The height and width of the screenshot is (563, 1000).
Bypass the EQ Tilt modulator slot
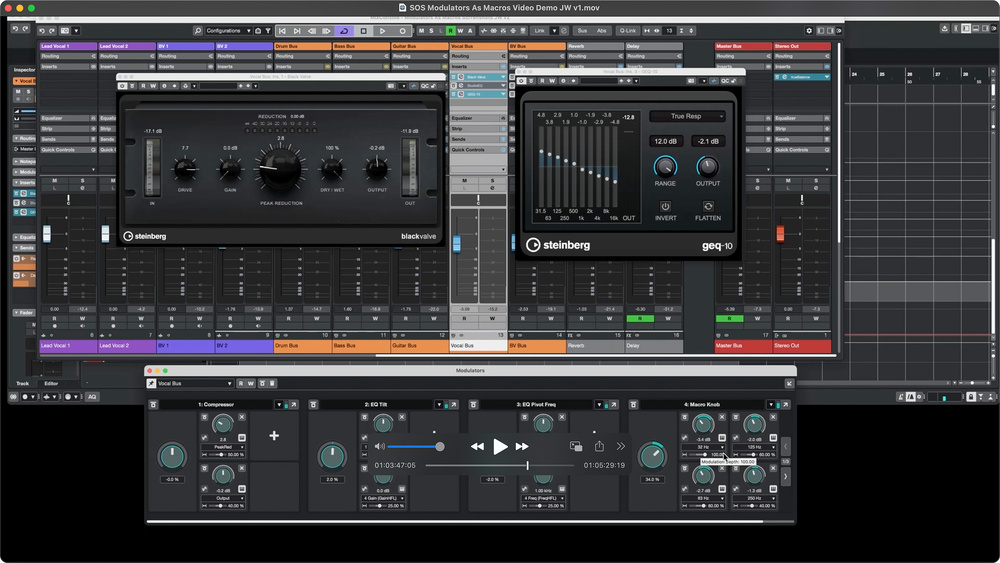[x=313, y=405]
